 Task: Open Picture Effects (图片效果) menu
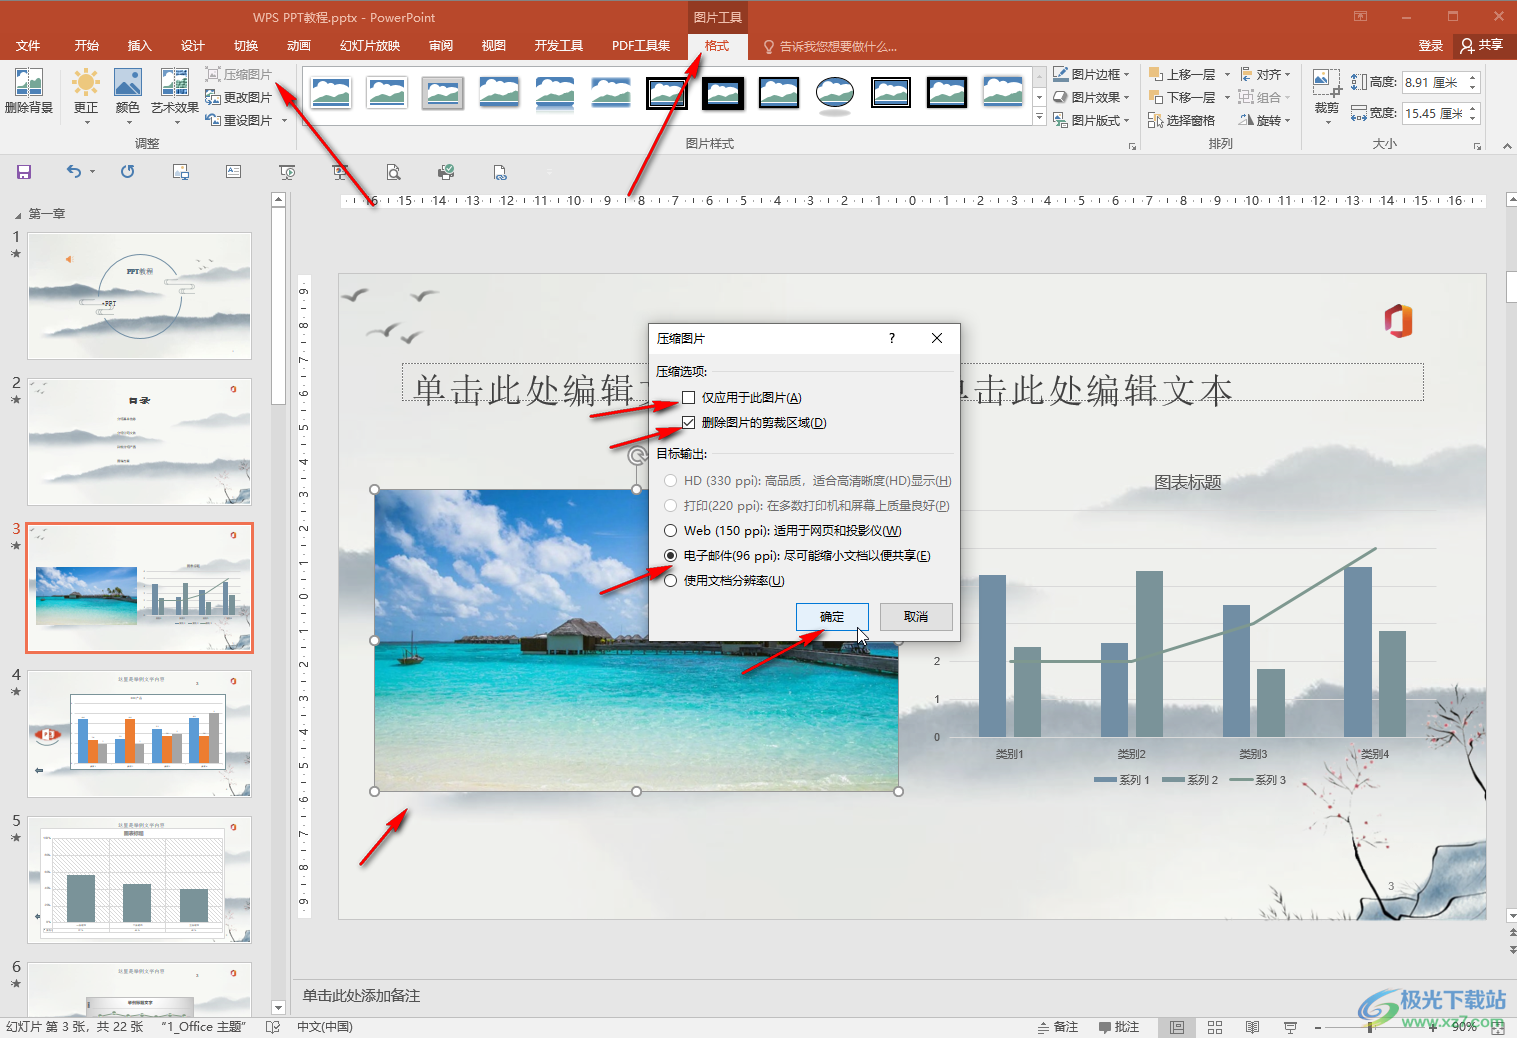coord(1091,97)
